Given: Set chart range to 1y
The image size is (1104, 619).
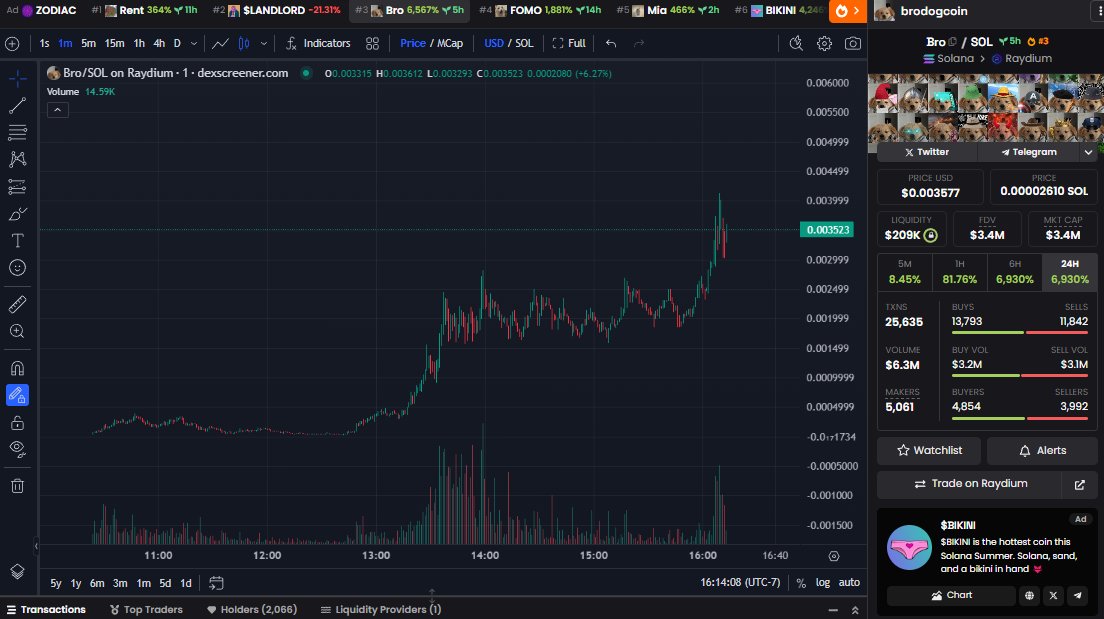Looking at the screenshot, I should 76,583.
